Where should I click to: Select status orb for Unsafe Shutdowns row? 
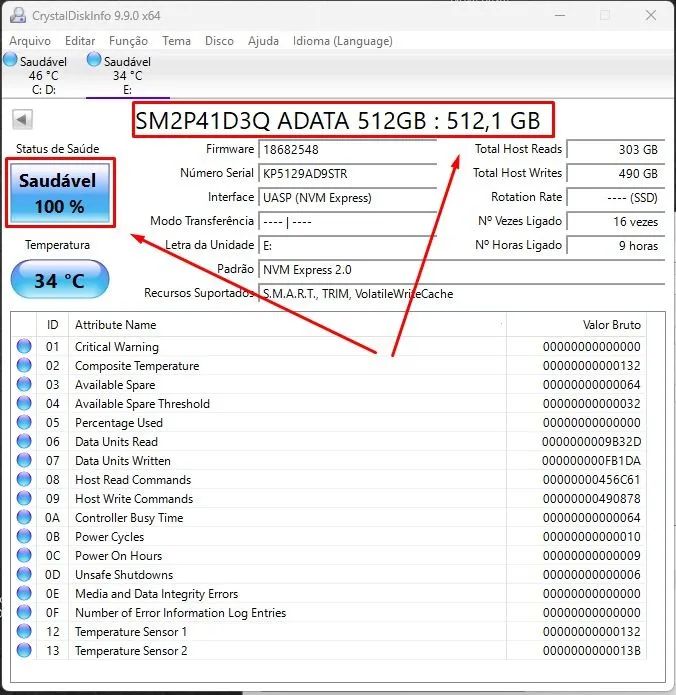point(24,574)
